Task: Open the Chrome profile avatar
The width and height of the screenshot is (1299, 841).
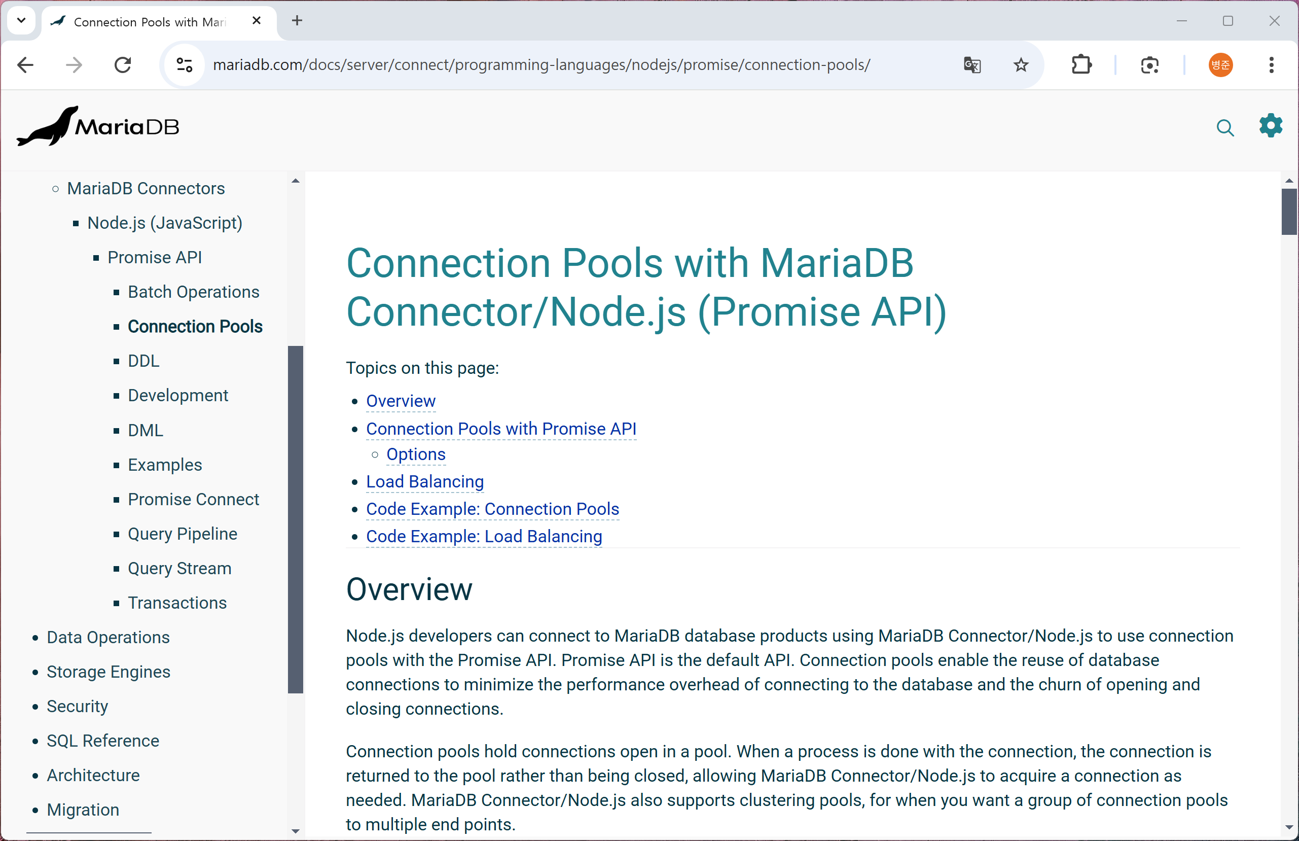Action: pos(1220,65)
